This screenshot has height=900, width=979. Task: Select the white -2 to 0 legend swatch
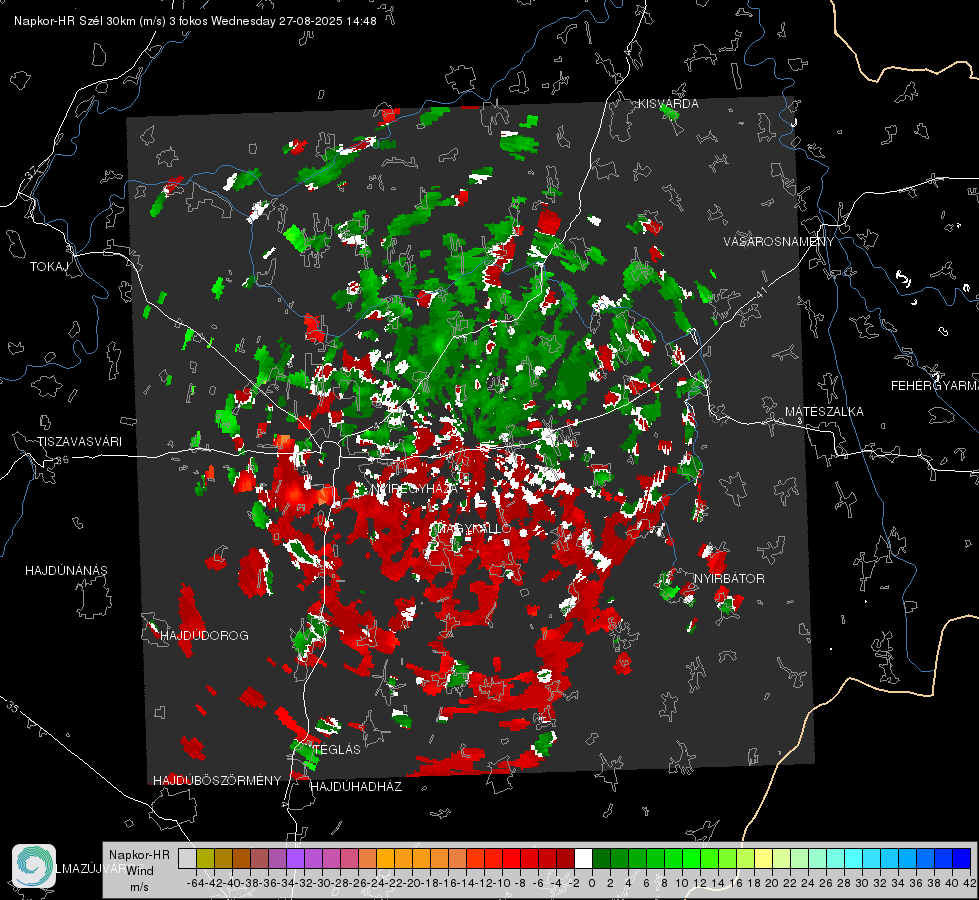(x=583, y=859)
